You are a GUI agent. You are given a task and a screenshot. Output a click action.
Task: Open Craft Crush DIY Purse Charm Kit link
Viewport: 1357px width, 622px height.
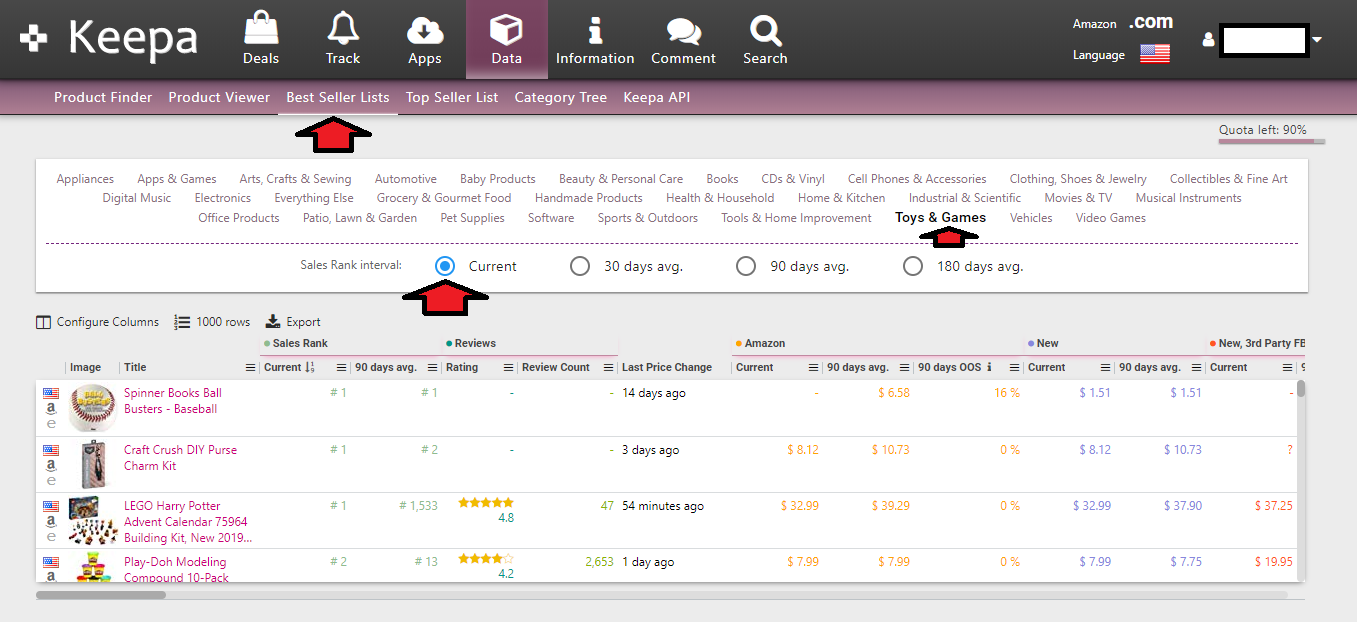[x=180, y=458]
